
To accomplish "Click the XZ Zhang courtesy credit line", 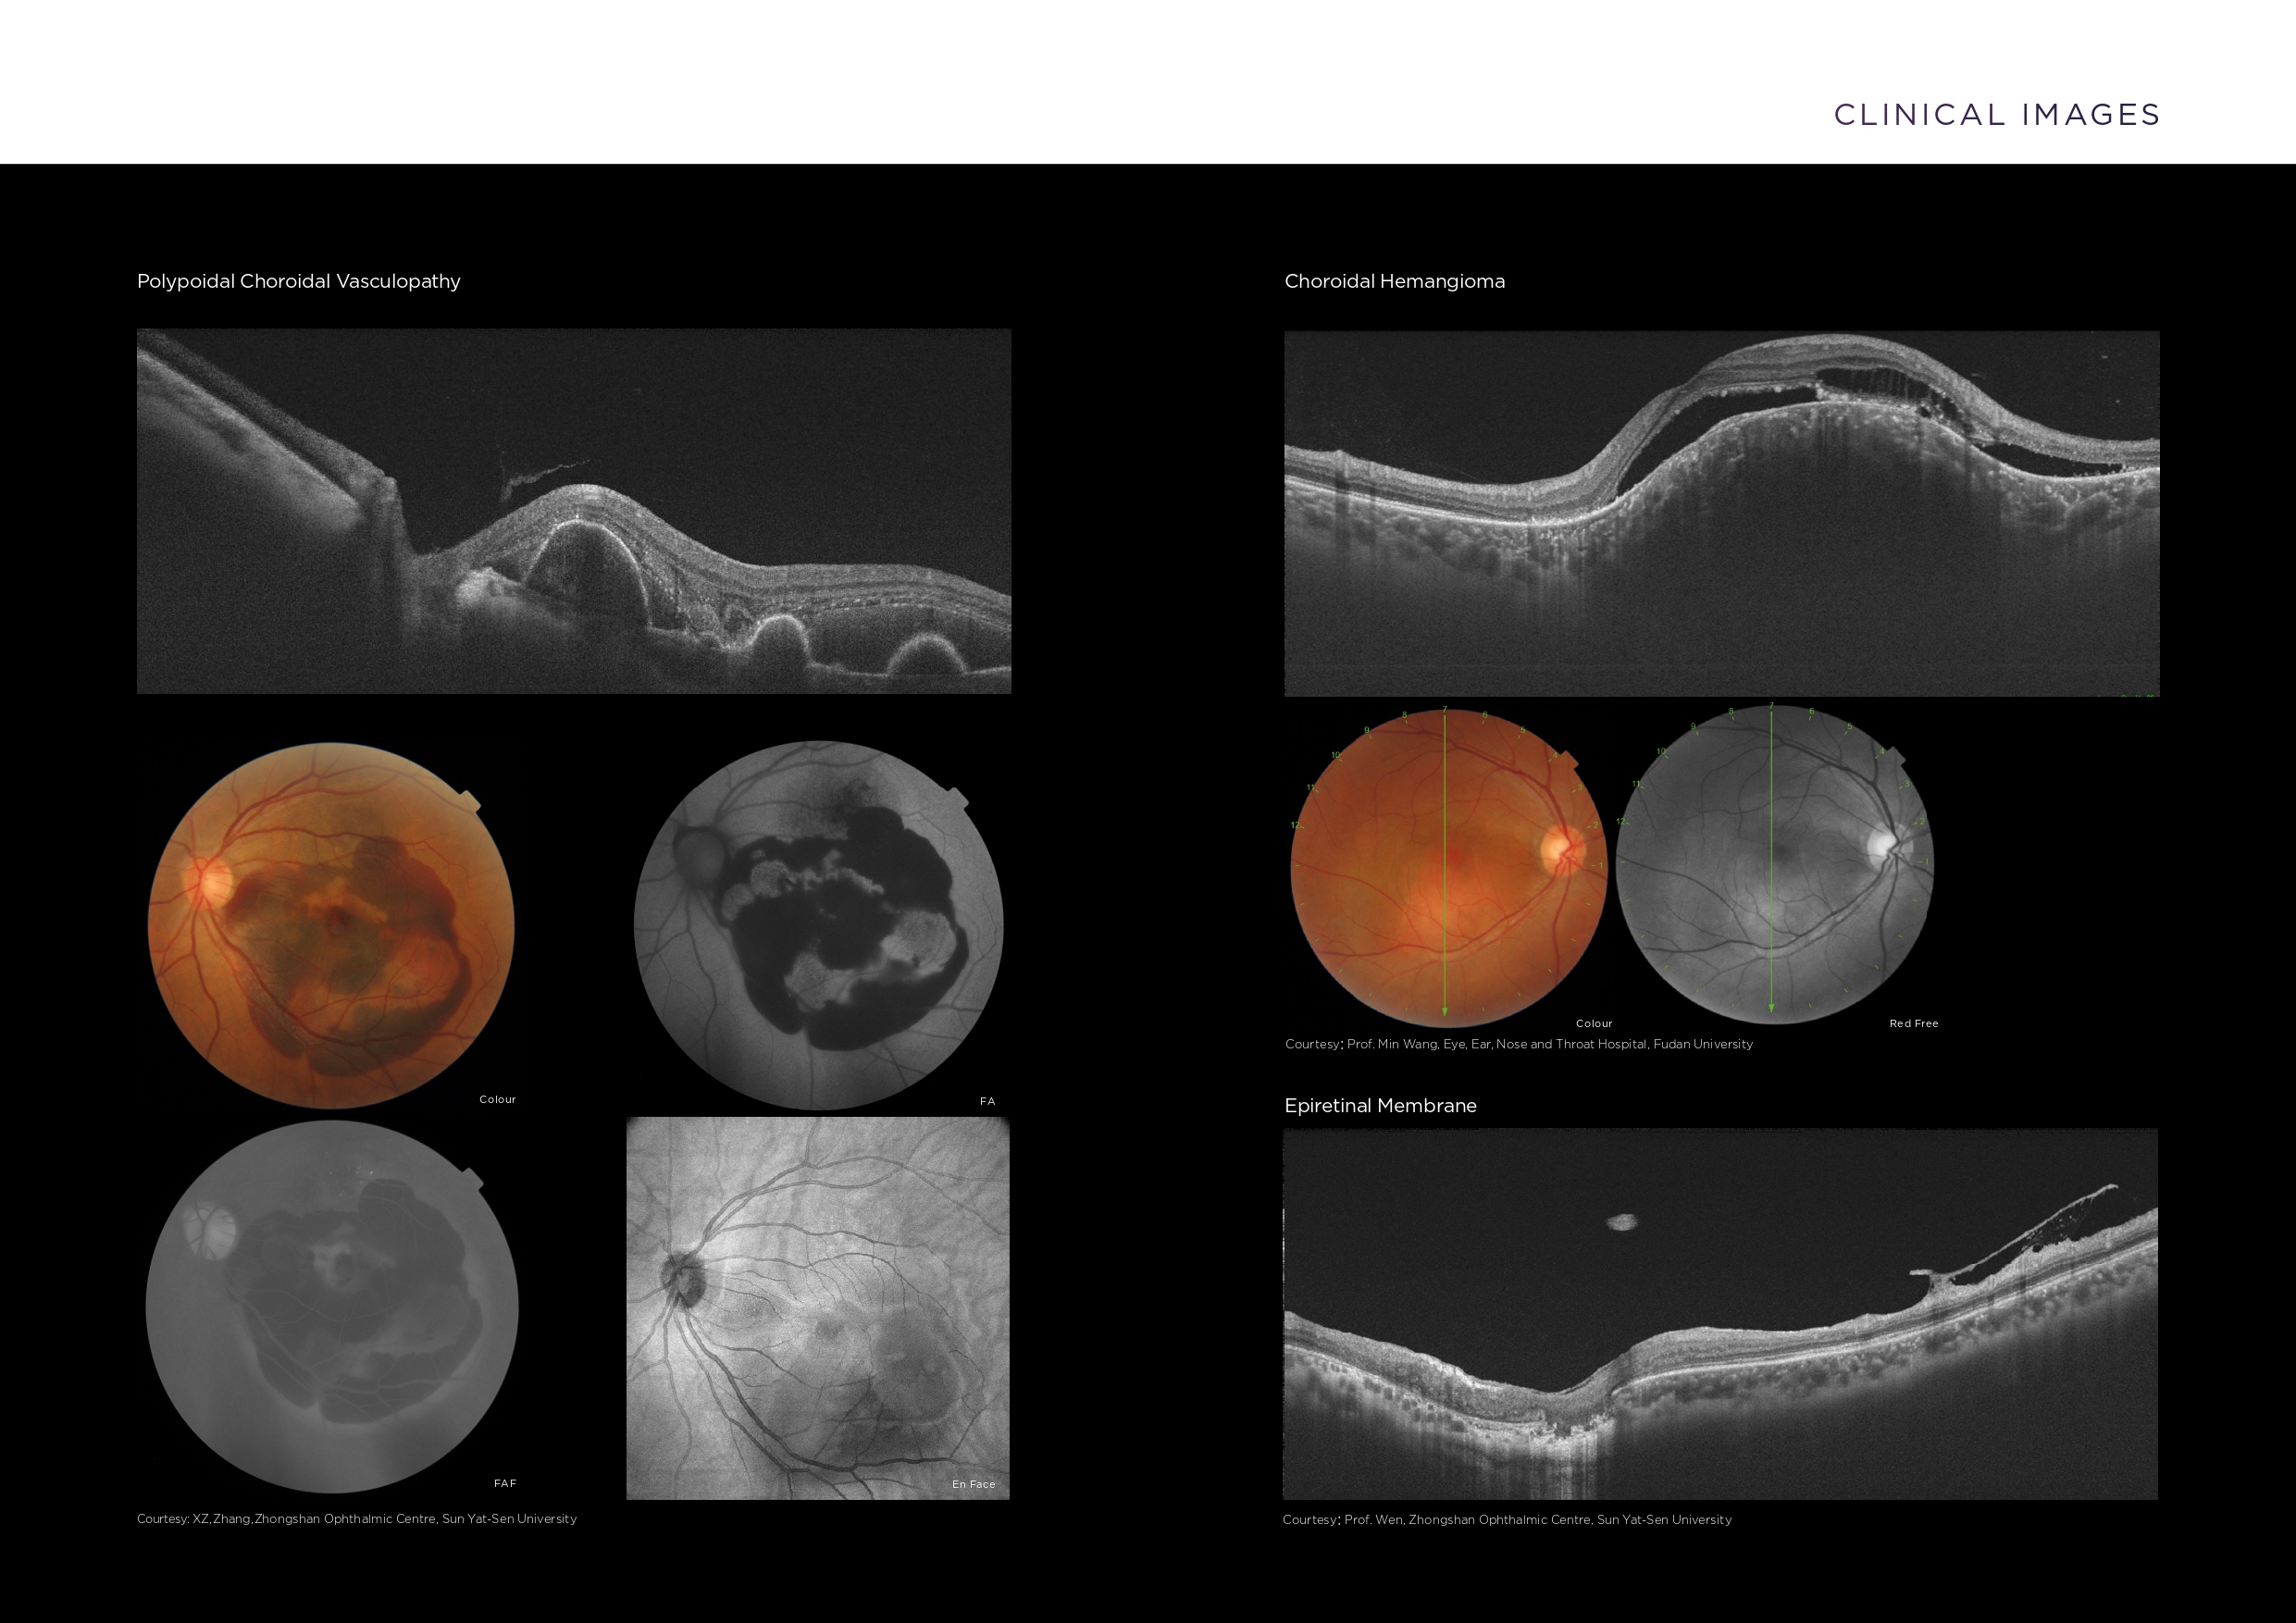I will (x=357, y=1518).
